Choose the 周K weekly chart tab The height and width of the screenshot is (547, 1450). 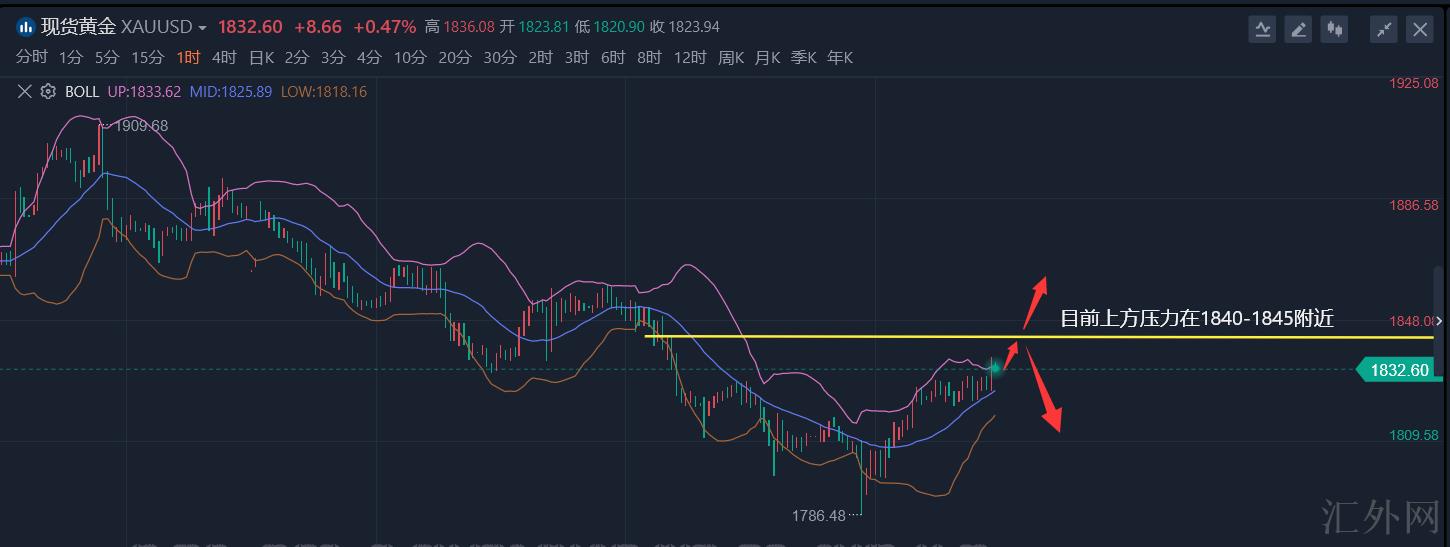(x=731, y=58)
